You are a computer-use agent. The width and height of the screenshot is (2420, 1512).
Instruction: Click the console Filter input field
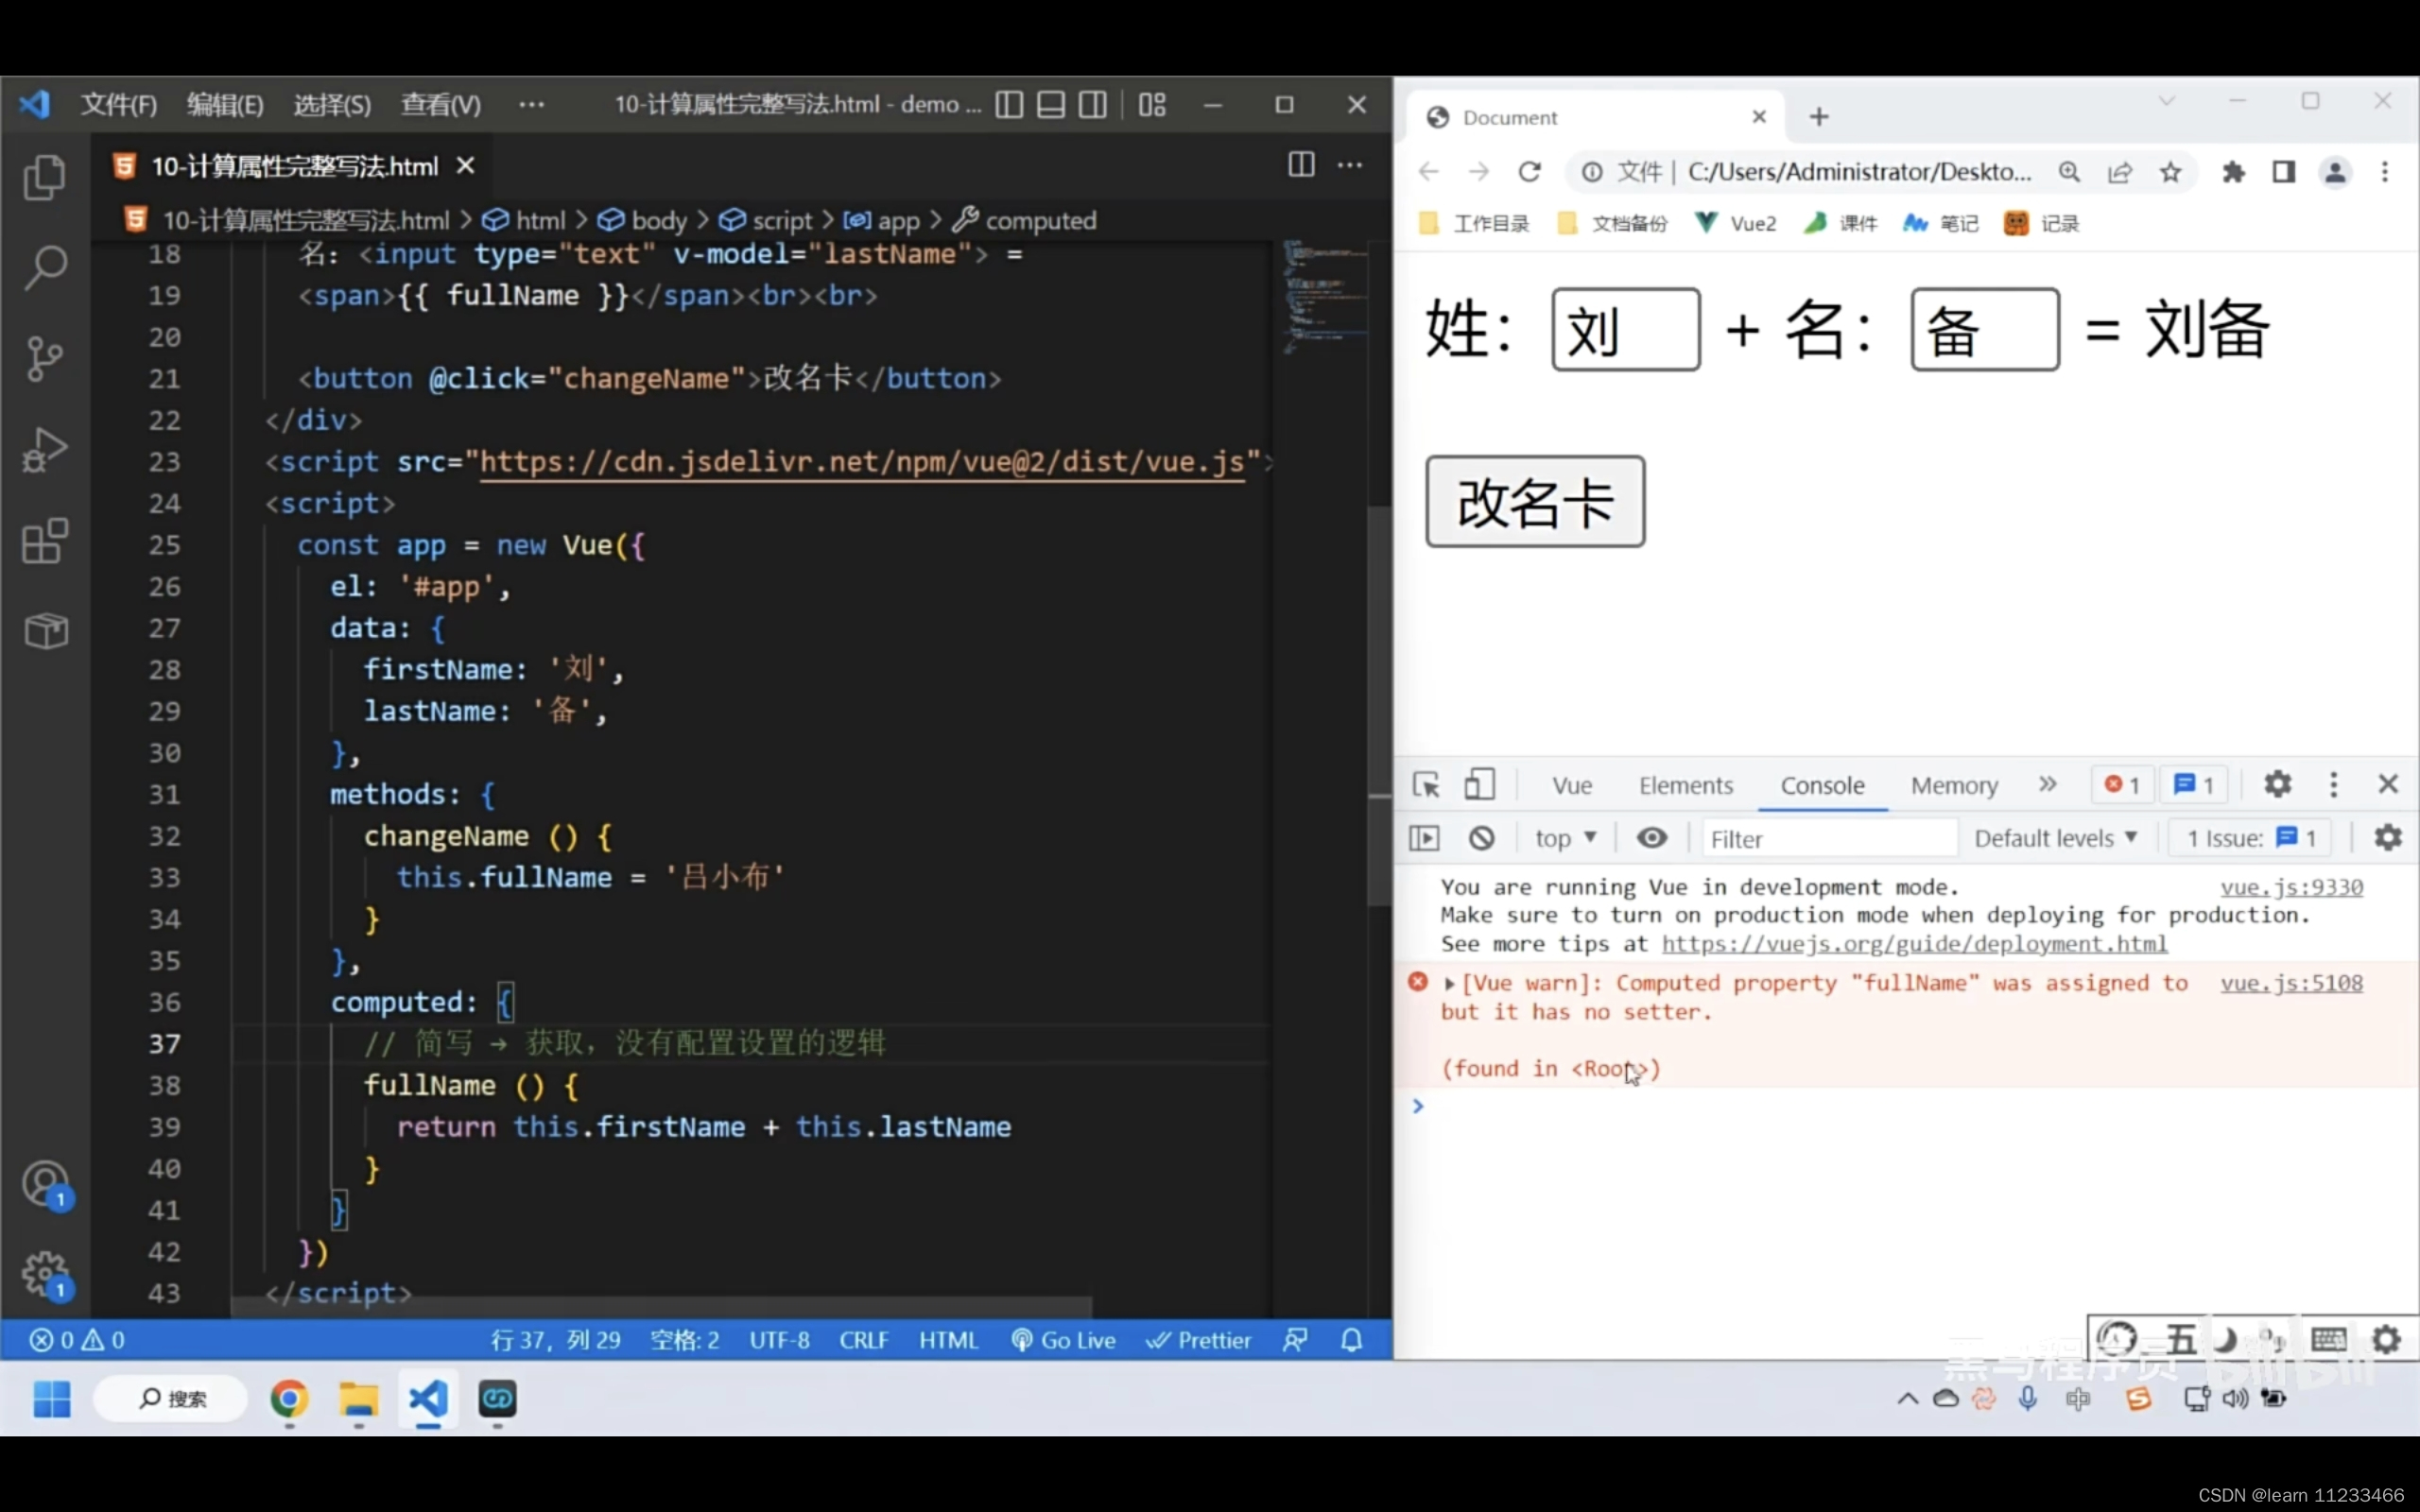(x=1828, y=838)
